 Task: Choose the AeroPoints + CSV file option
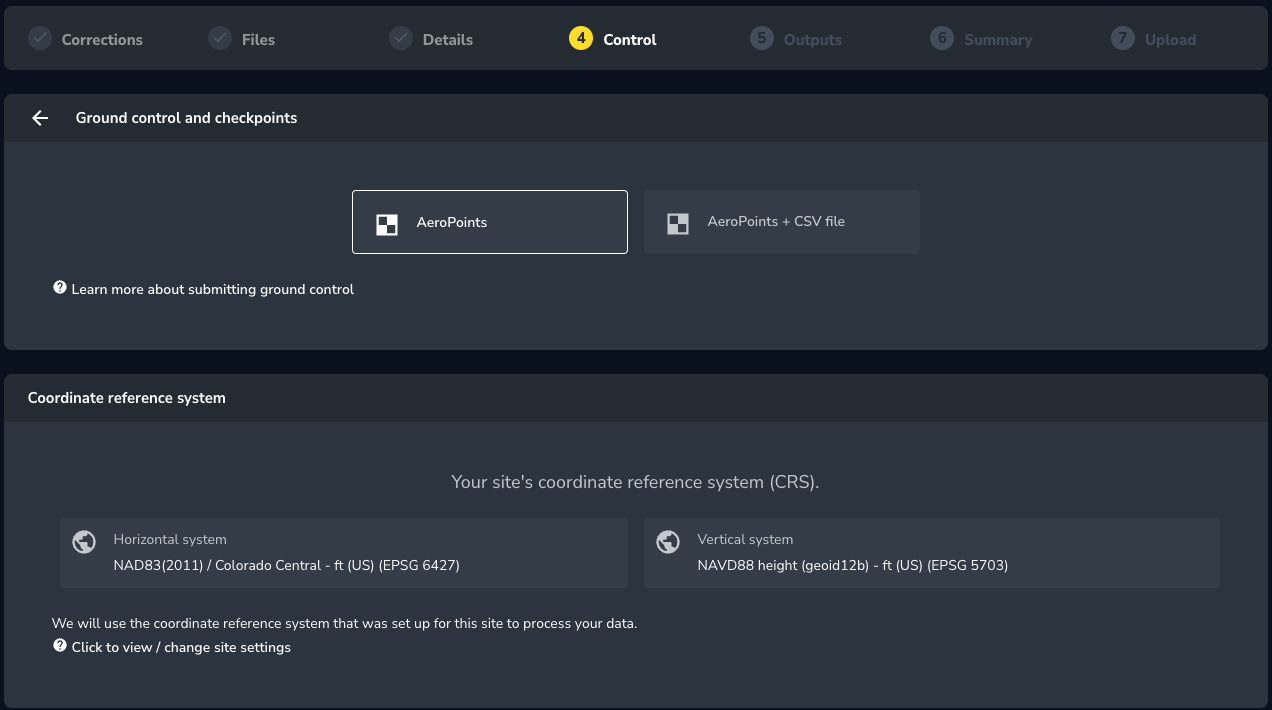(782, 222)
